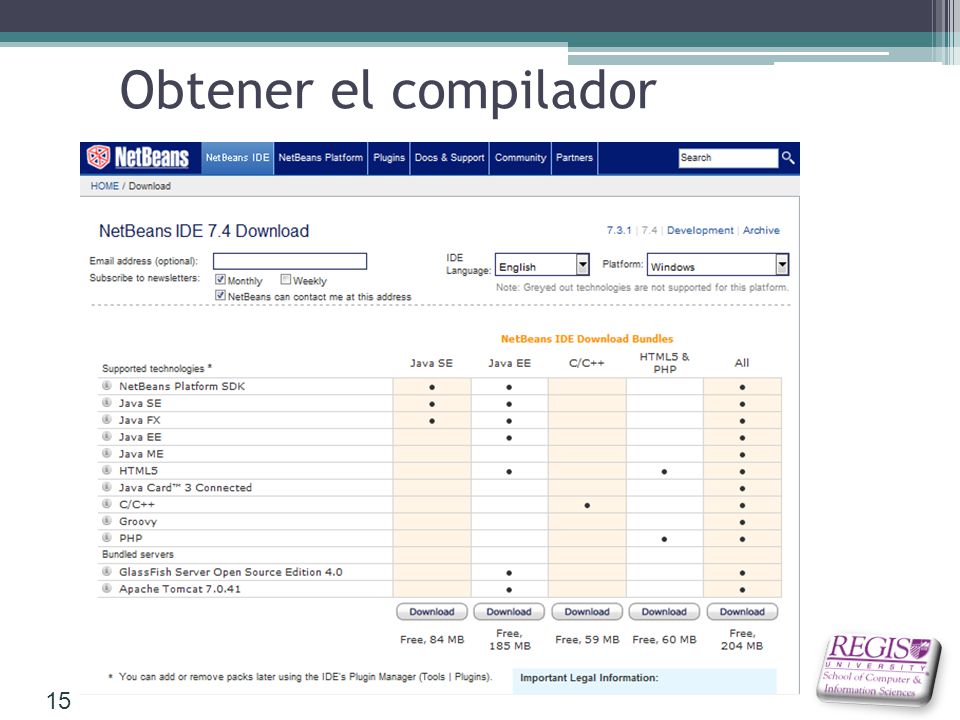
Task: Click the Java EE column header
Action: point(509,363)
